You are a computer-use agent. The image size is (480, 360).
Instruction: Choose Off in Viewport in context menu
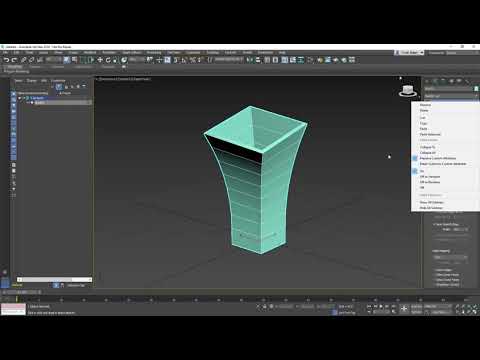click(x=430, y=177)
